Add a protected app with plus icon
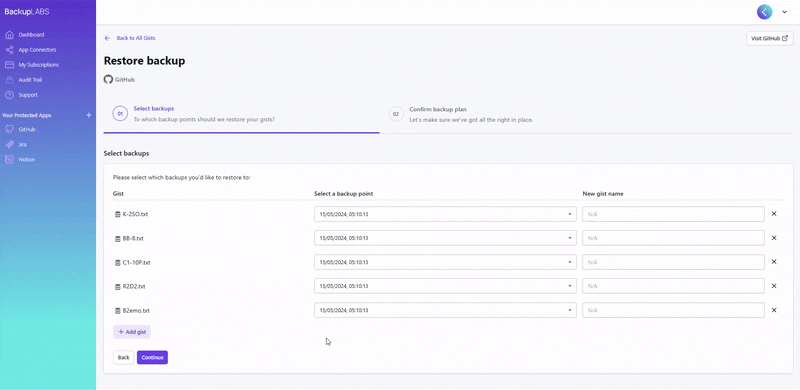 [89, 115]
